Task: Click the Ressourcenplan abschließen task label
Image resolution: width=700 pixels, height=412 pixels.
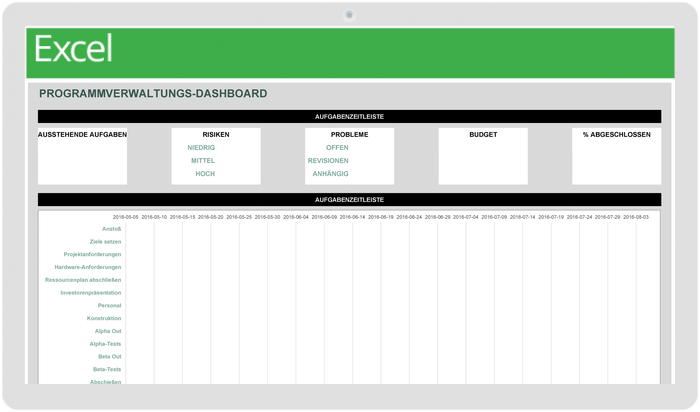Action: (83, 280)
